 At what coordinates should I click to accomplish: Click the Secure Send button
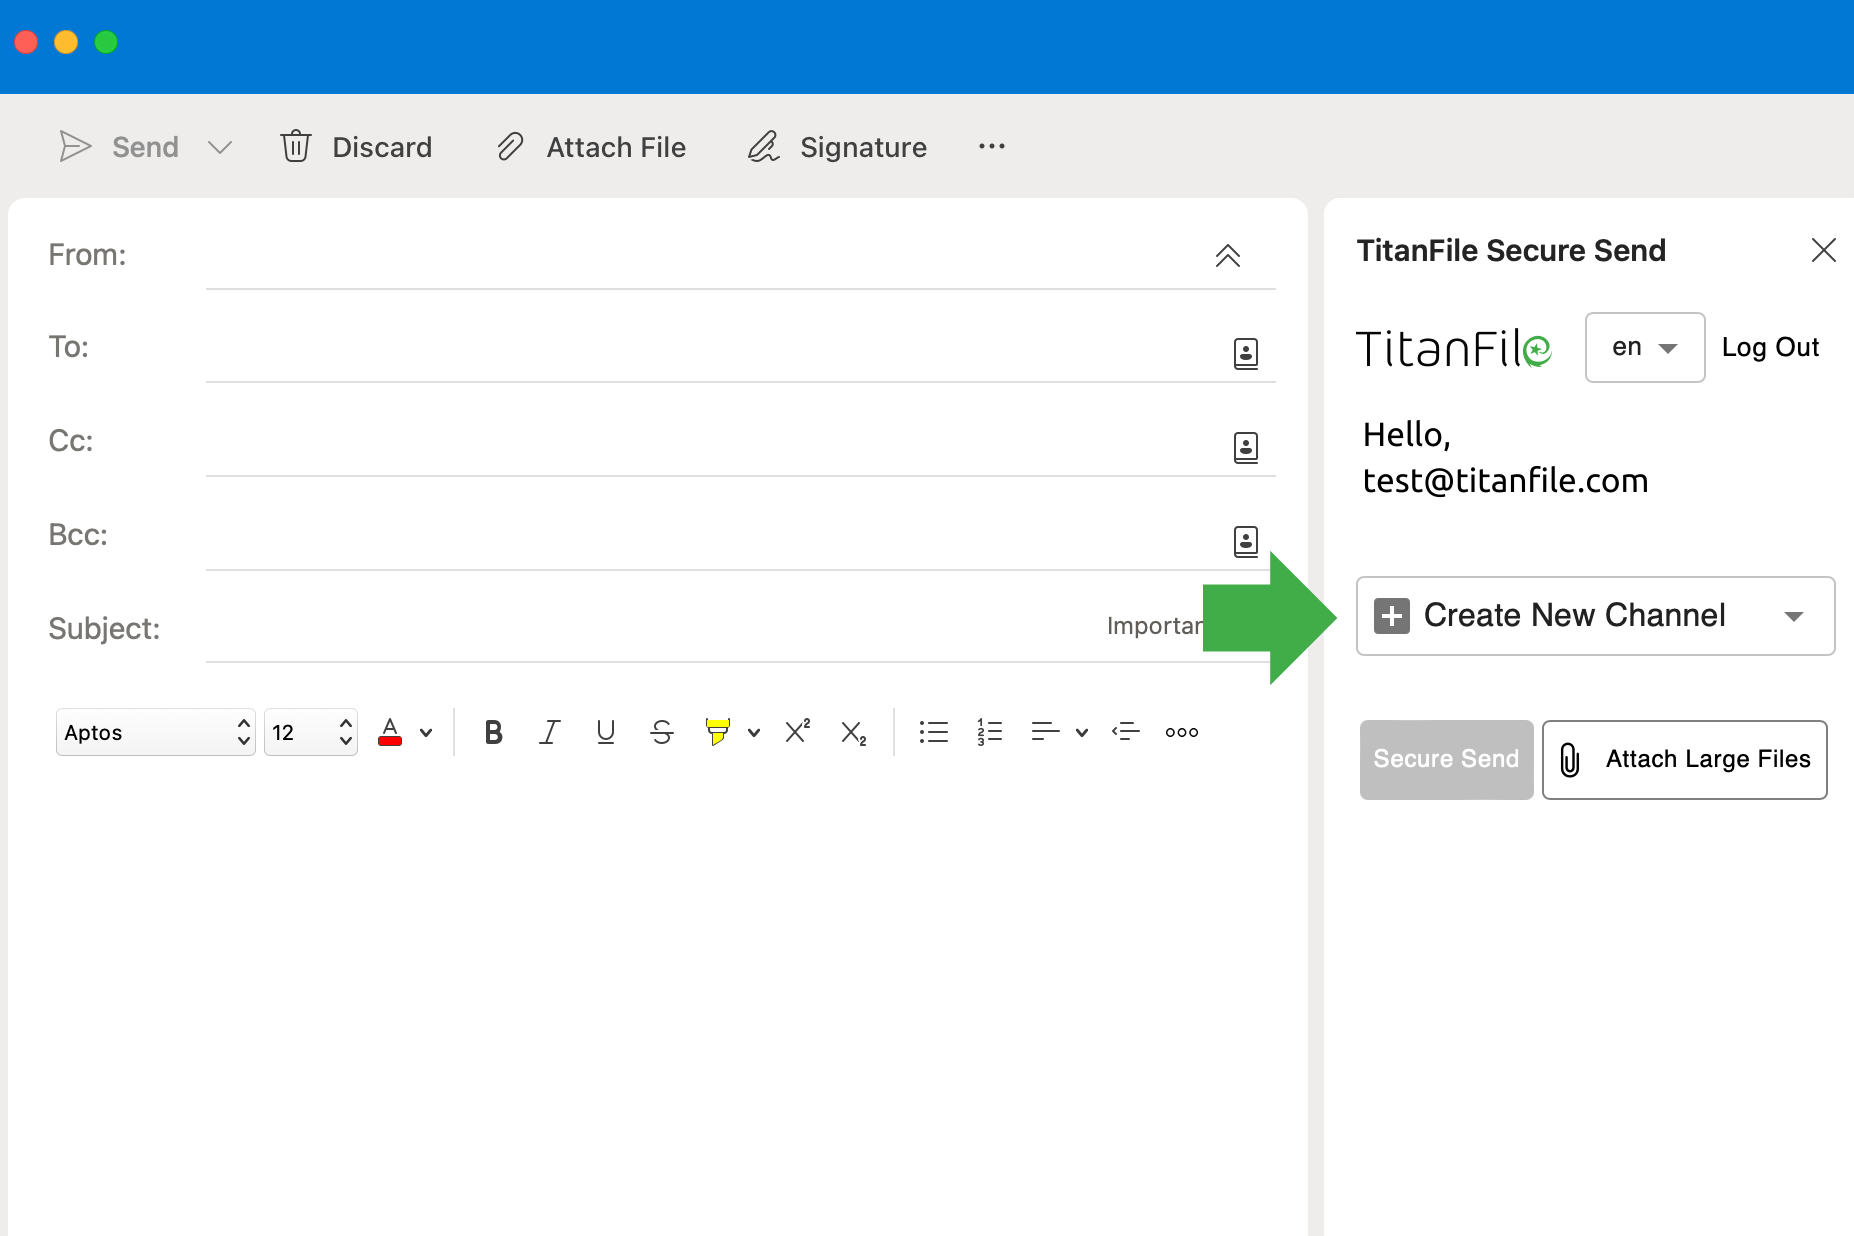pyautogui.click(x=1446, y=759)
